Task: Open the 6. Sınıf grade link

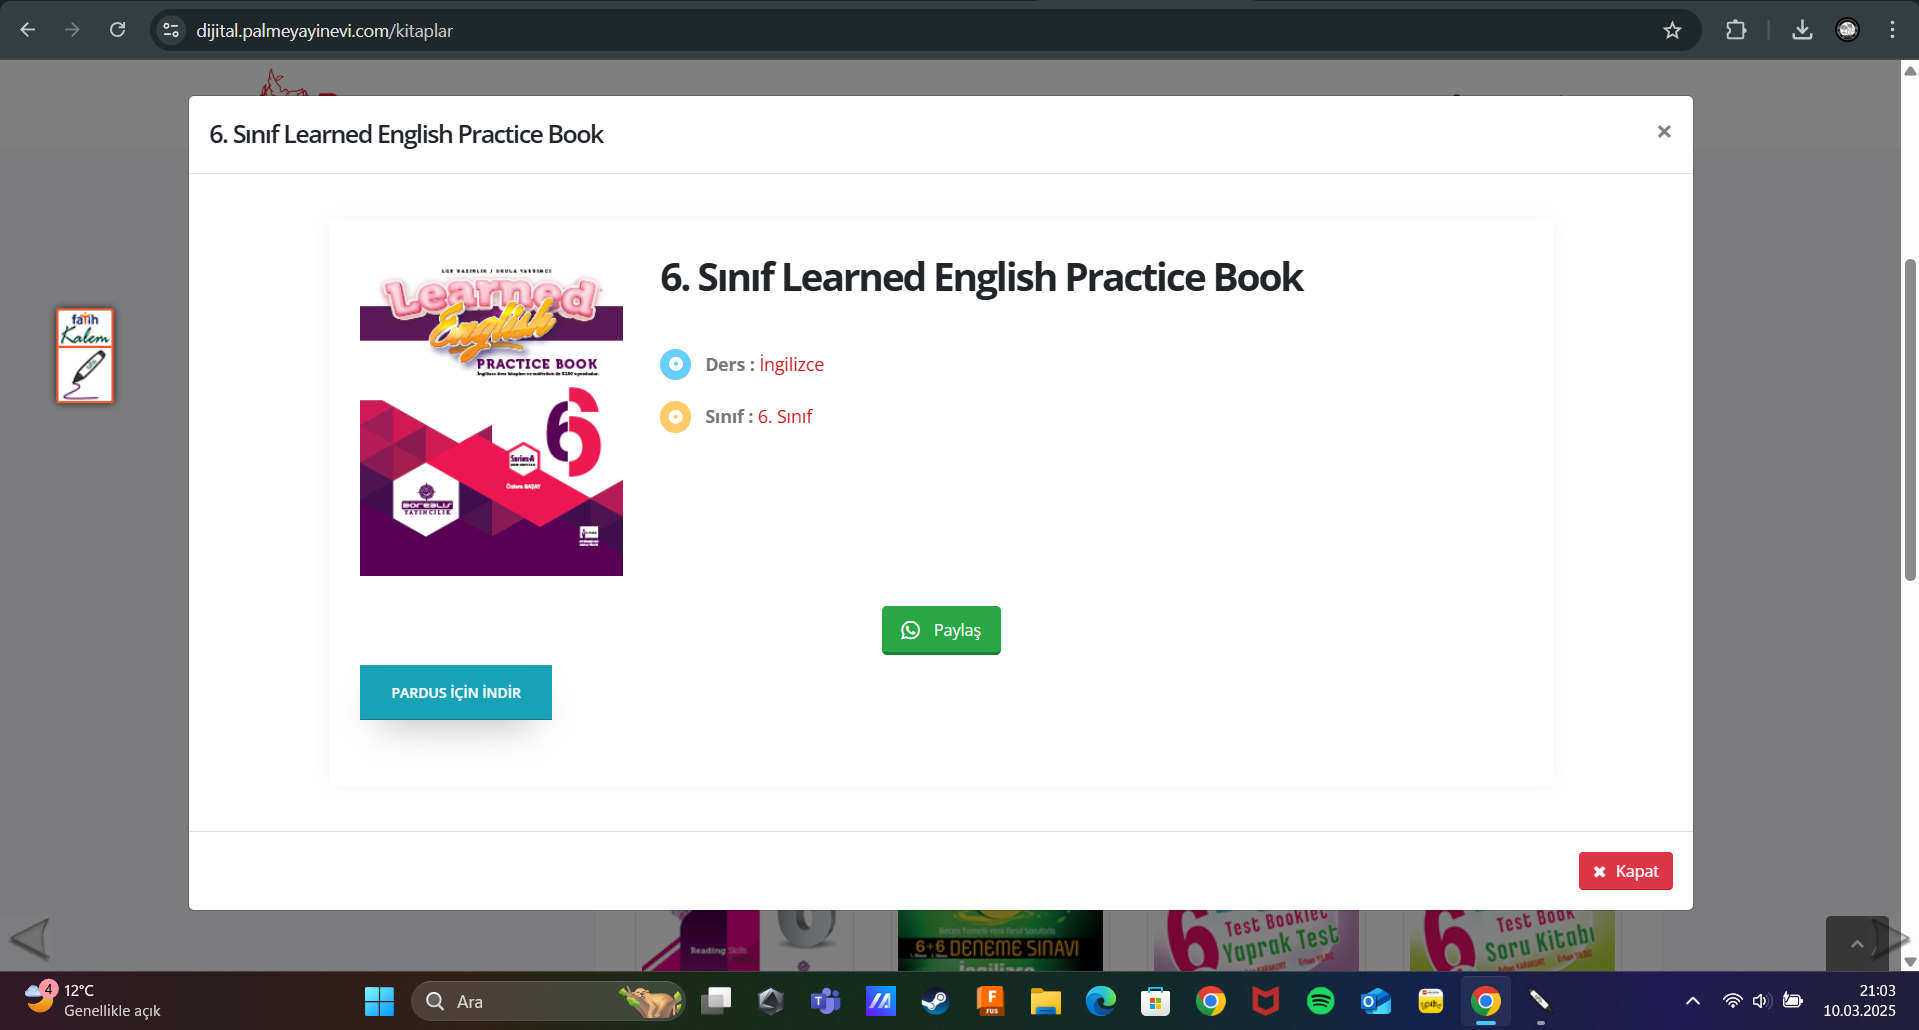Action: (x=785, y=417)
